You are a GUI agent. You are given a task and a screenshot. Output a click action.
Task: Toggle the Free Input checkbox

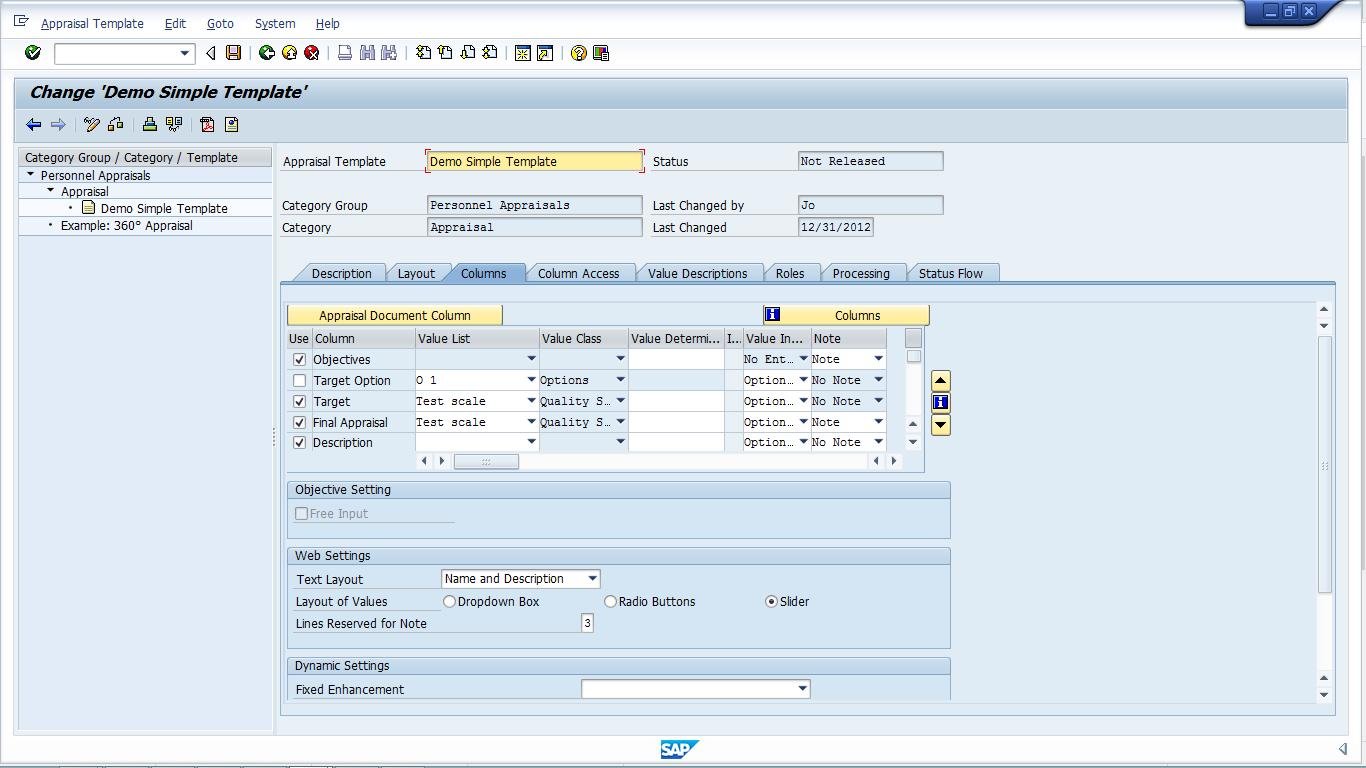[301, 514]
